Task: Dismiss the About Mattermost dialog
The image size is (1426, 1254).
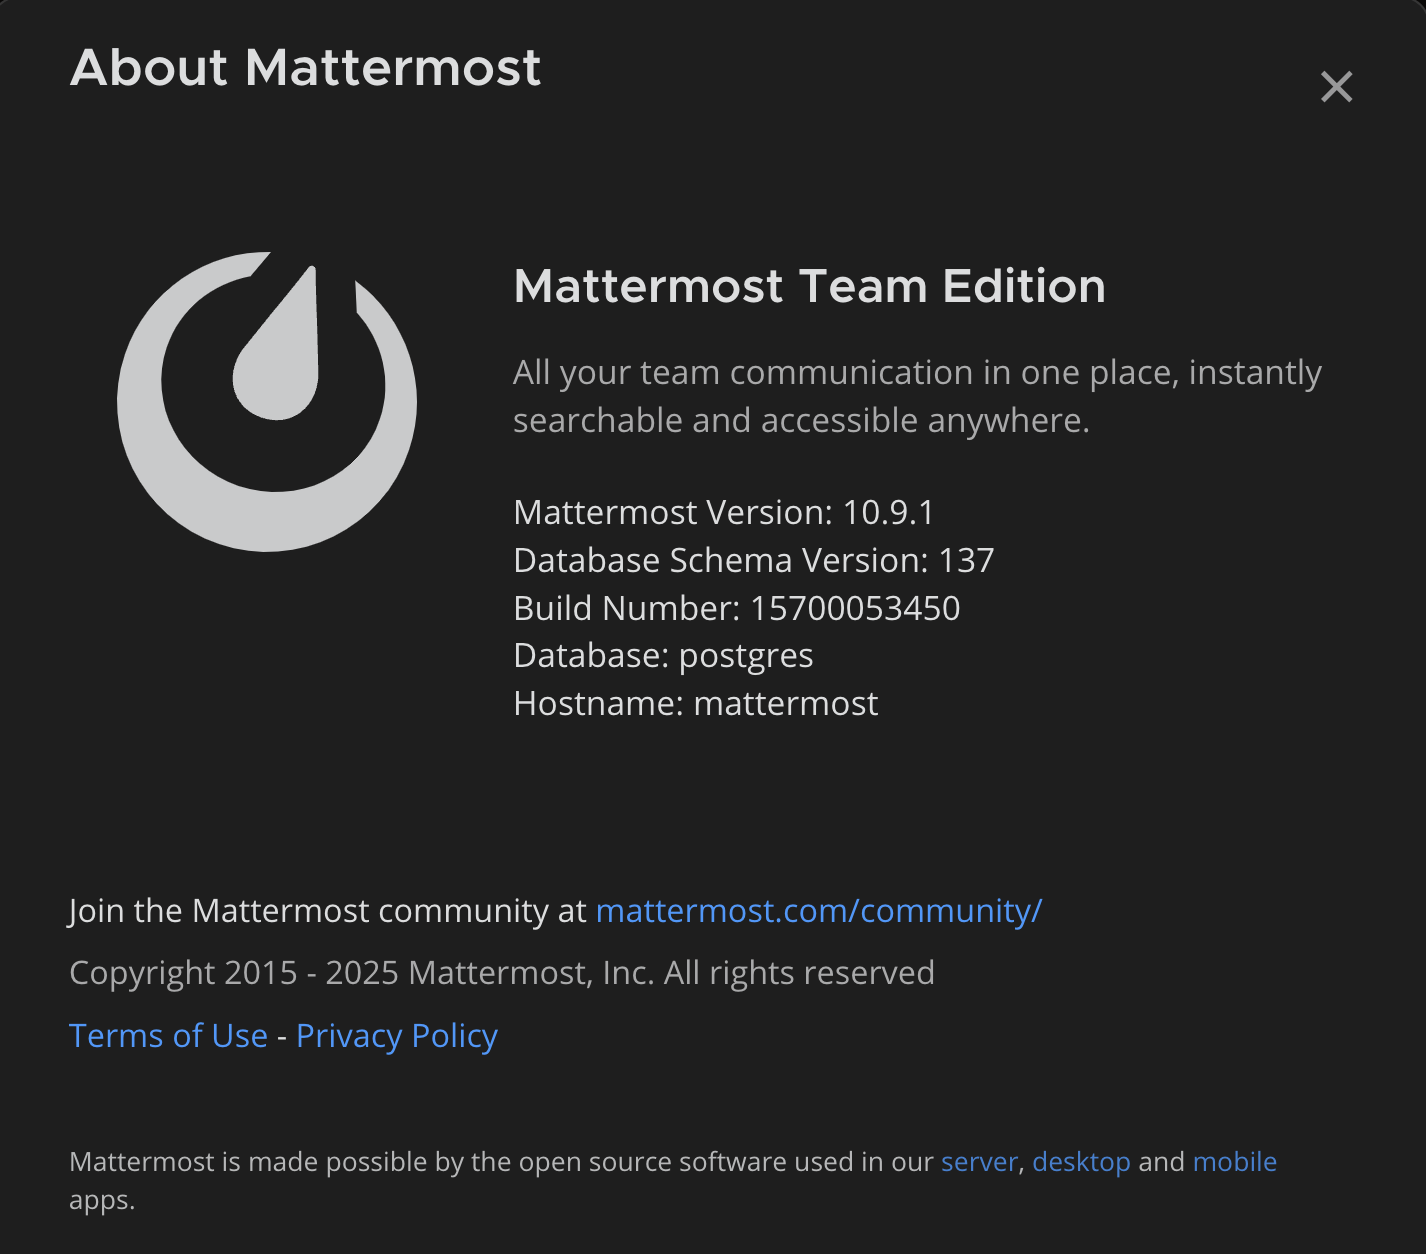Action: tap(1336, 87)
